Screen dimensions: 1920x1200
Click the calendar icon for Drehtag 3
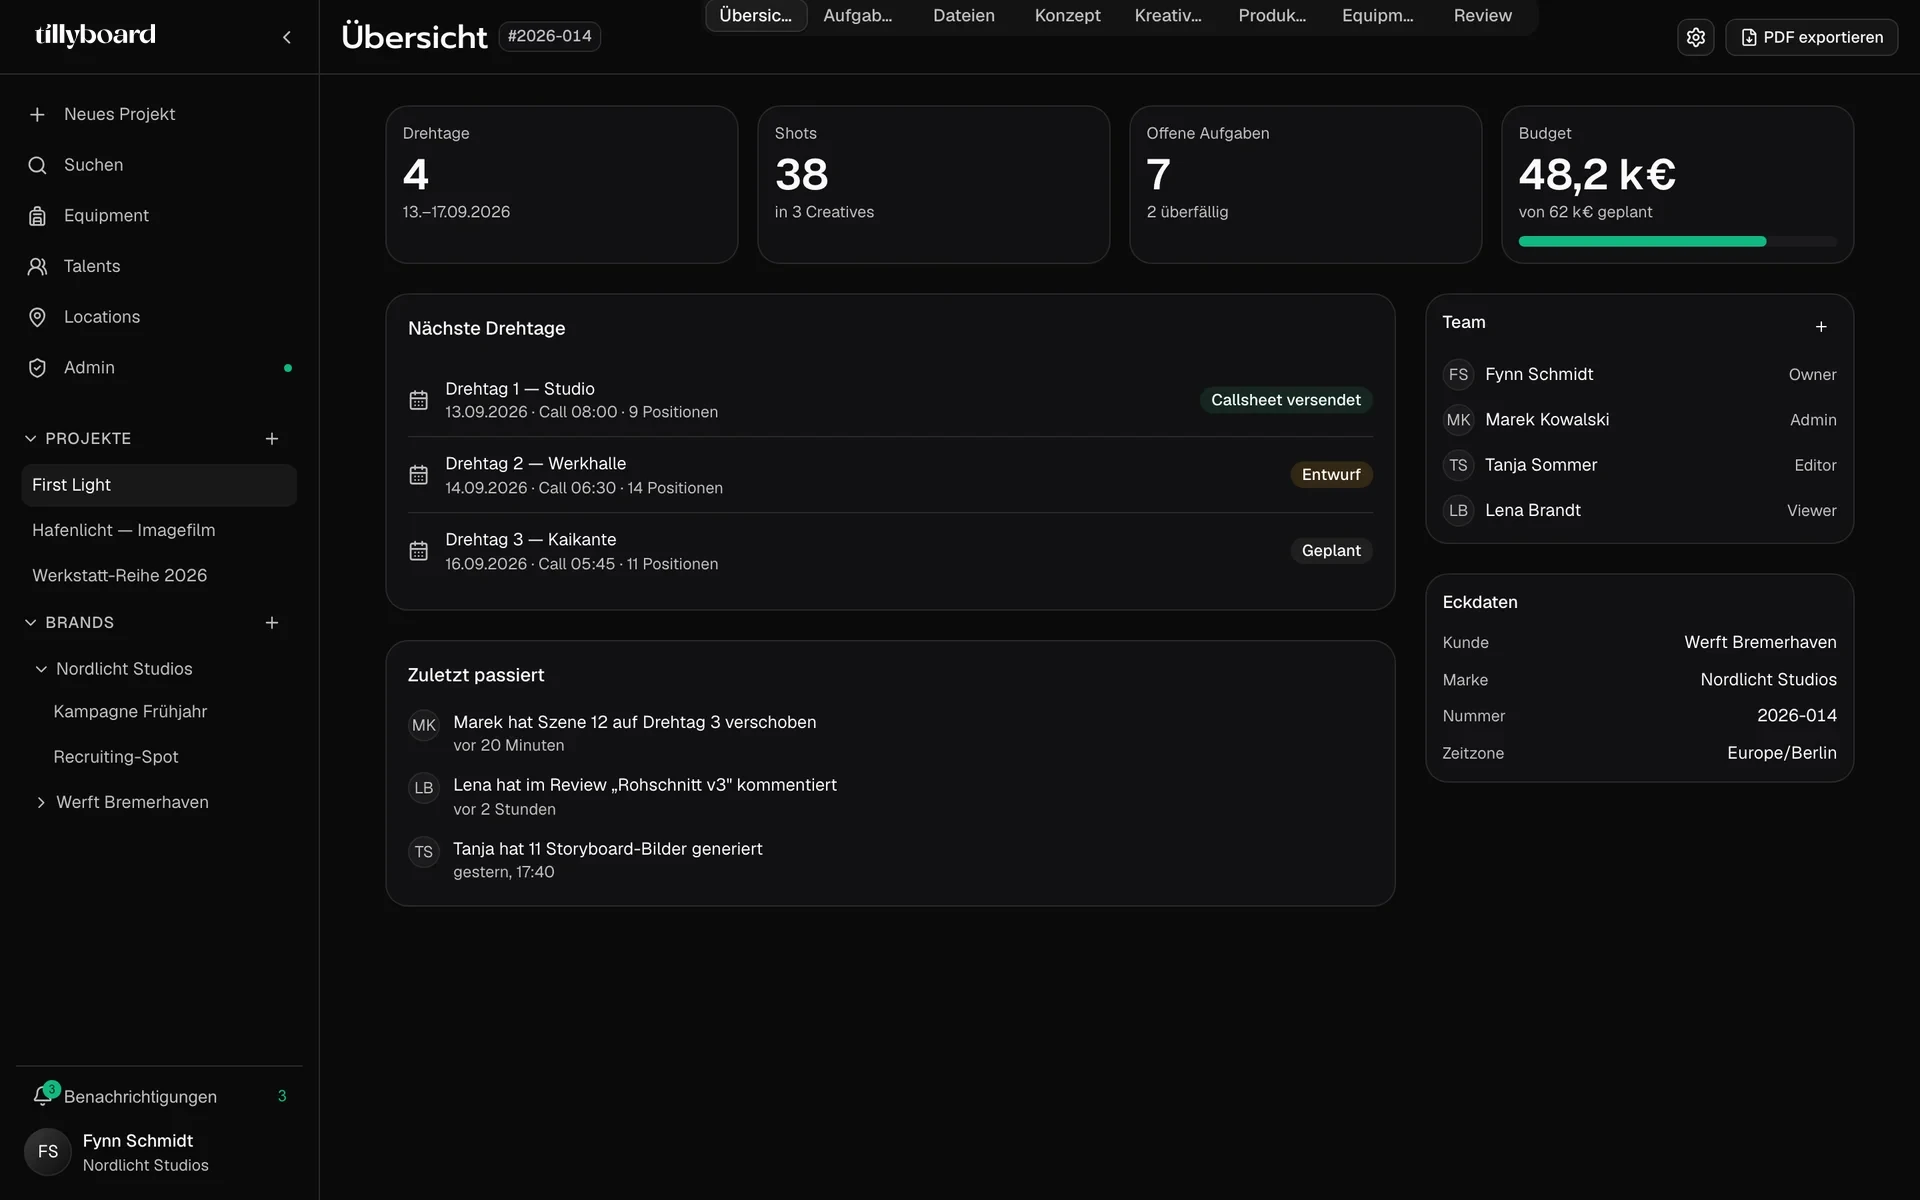pos(419,551)
